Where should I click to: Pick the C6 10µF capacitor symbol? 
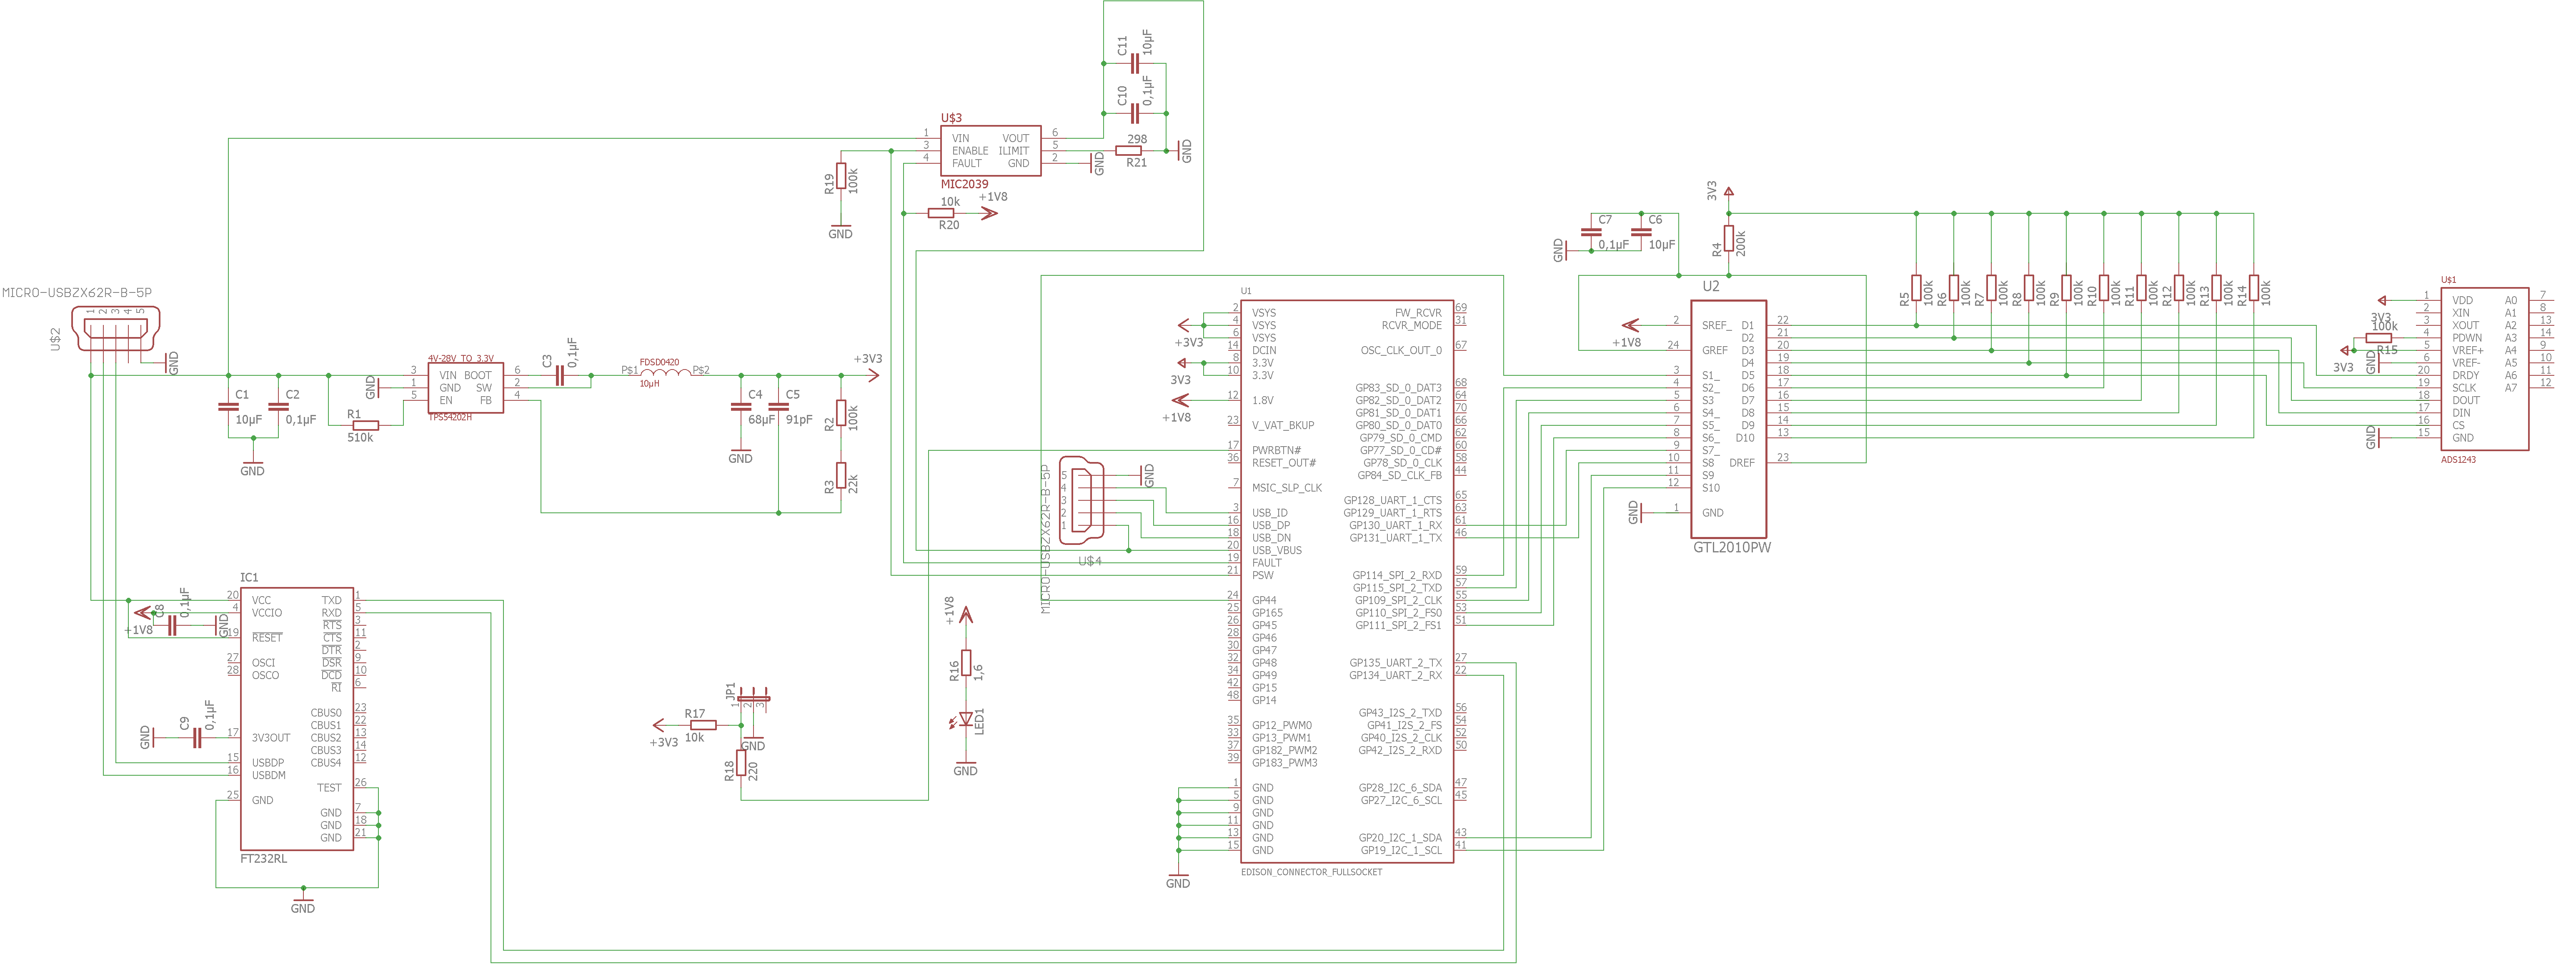pos(1641,232)
